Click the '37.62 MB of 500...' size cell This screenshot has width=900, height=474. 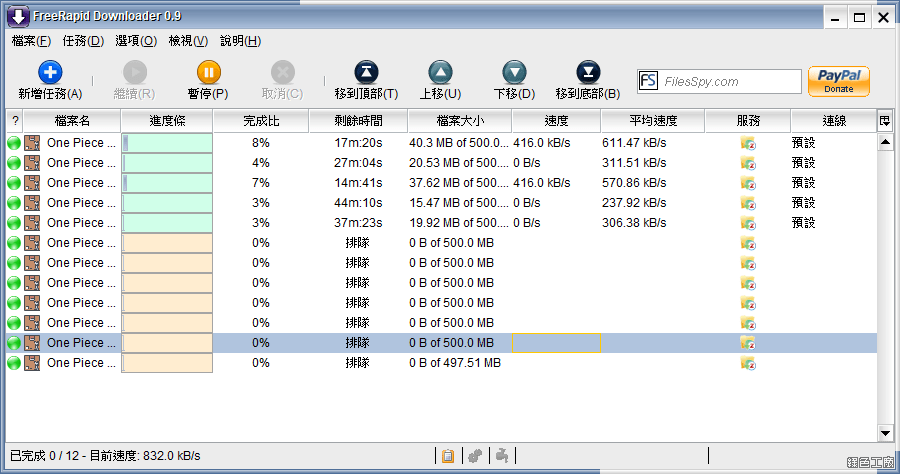pyautogui.click(x=459, y=183)
